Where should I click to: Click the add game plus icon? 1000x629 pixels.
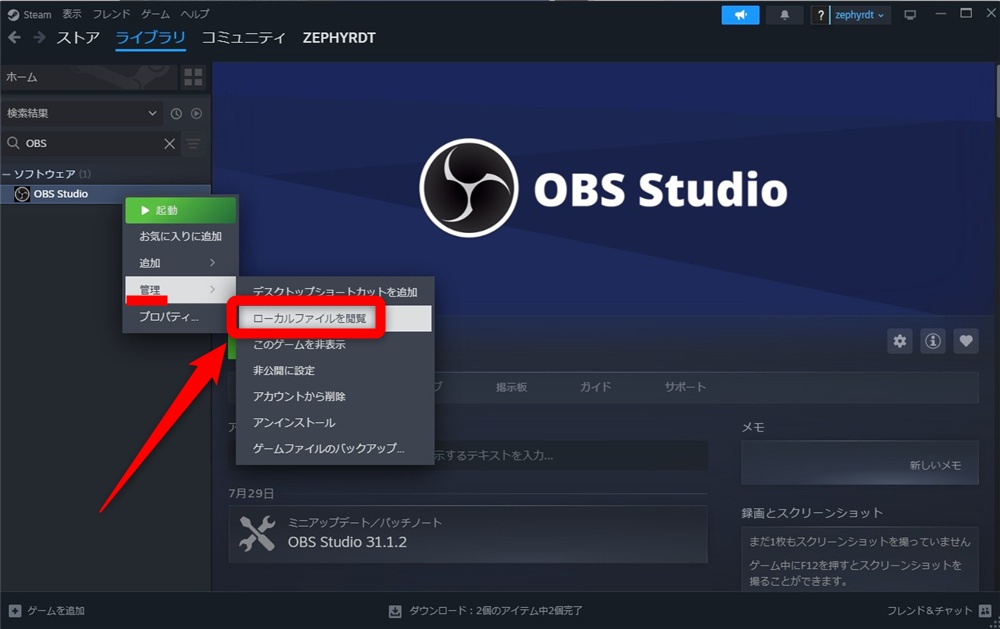click(15, 610)
